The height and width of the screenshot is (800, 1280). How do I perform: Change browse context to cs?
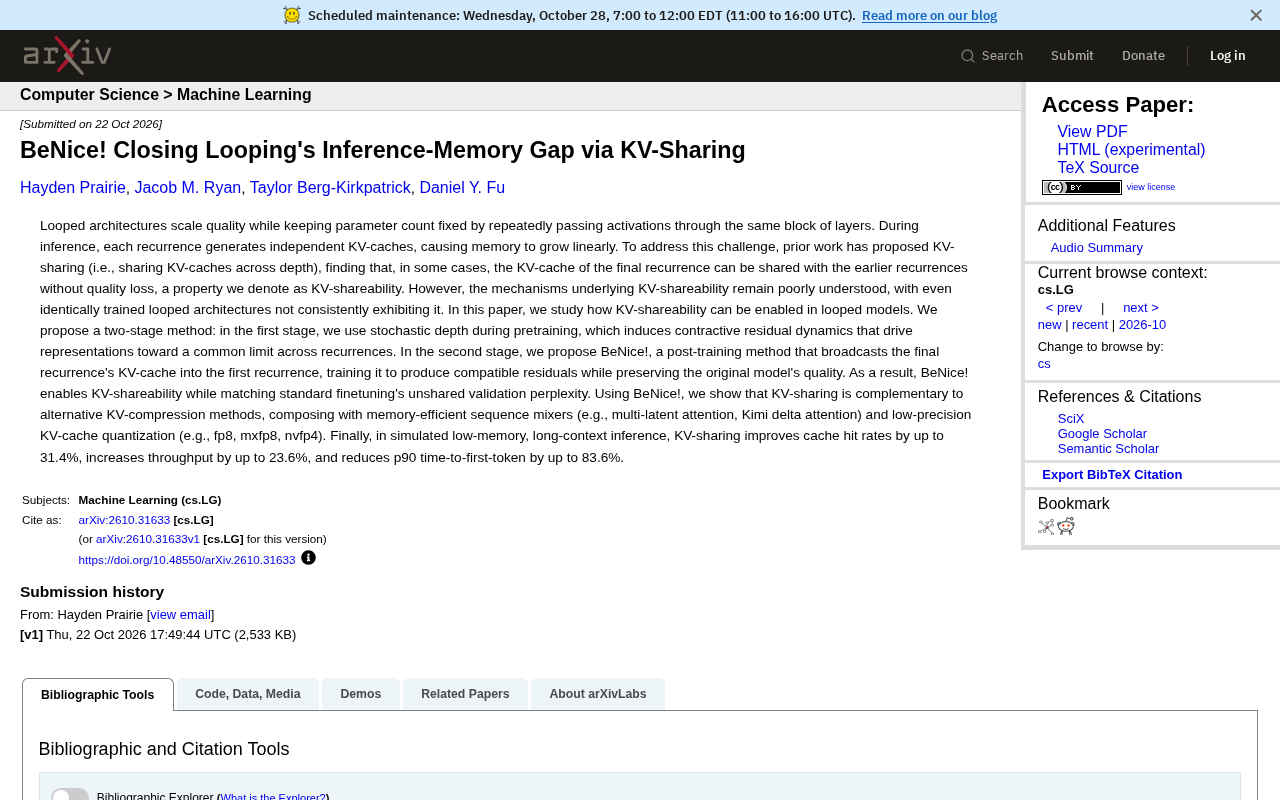(1044, 364)
